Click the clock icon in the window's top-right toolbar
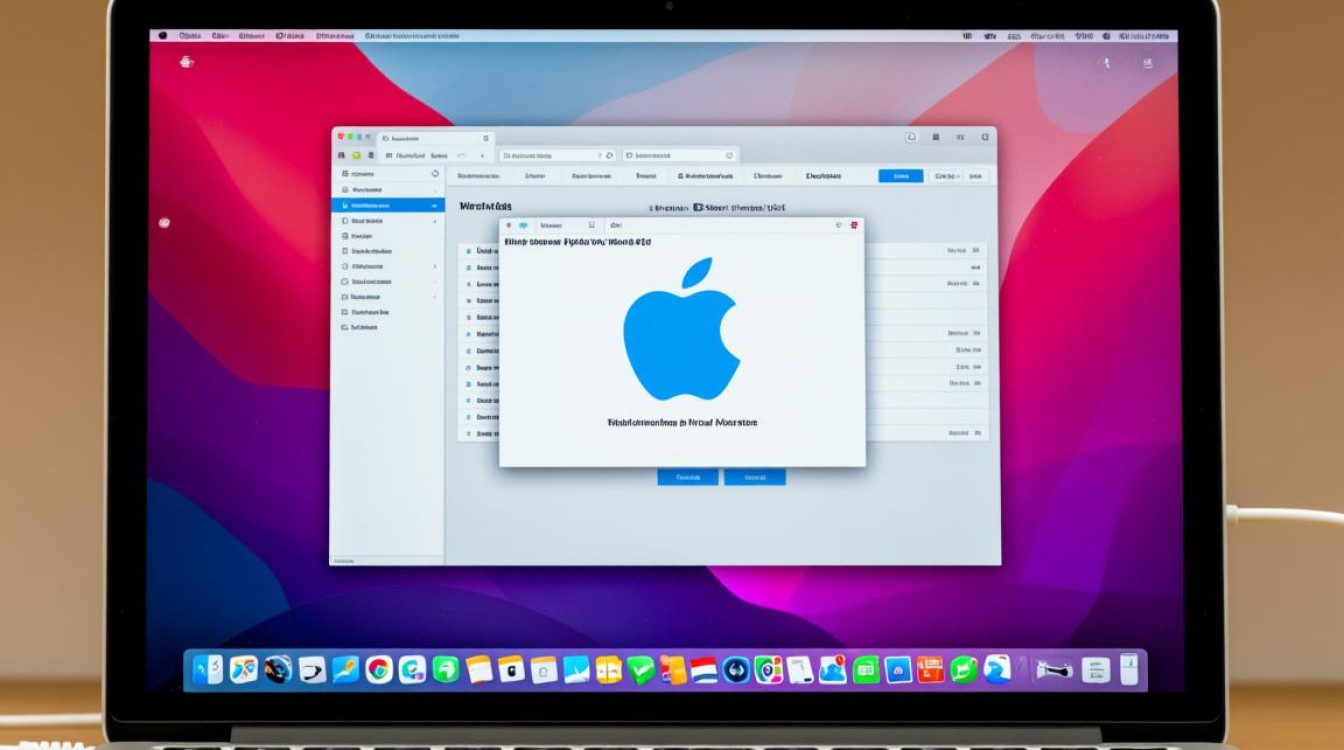1344x750 pixels. 911,137
